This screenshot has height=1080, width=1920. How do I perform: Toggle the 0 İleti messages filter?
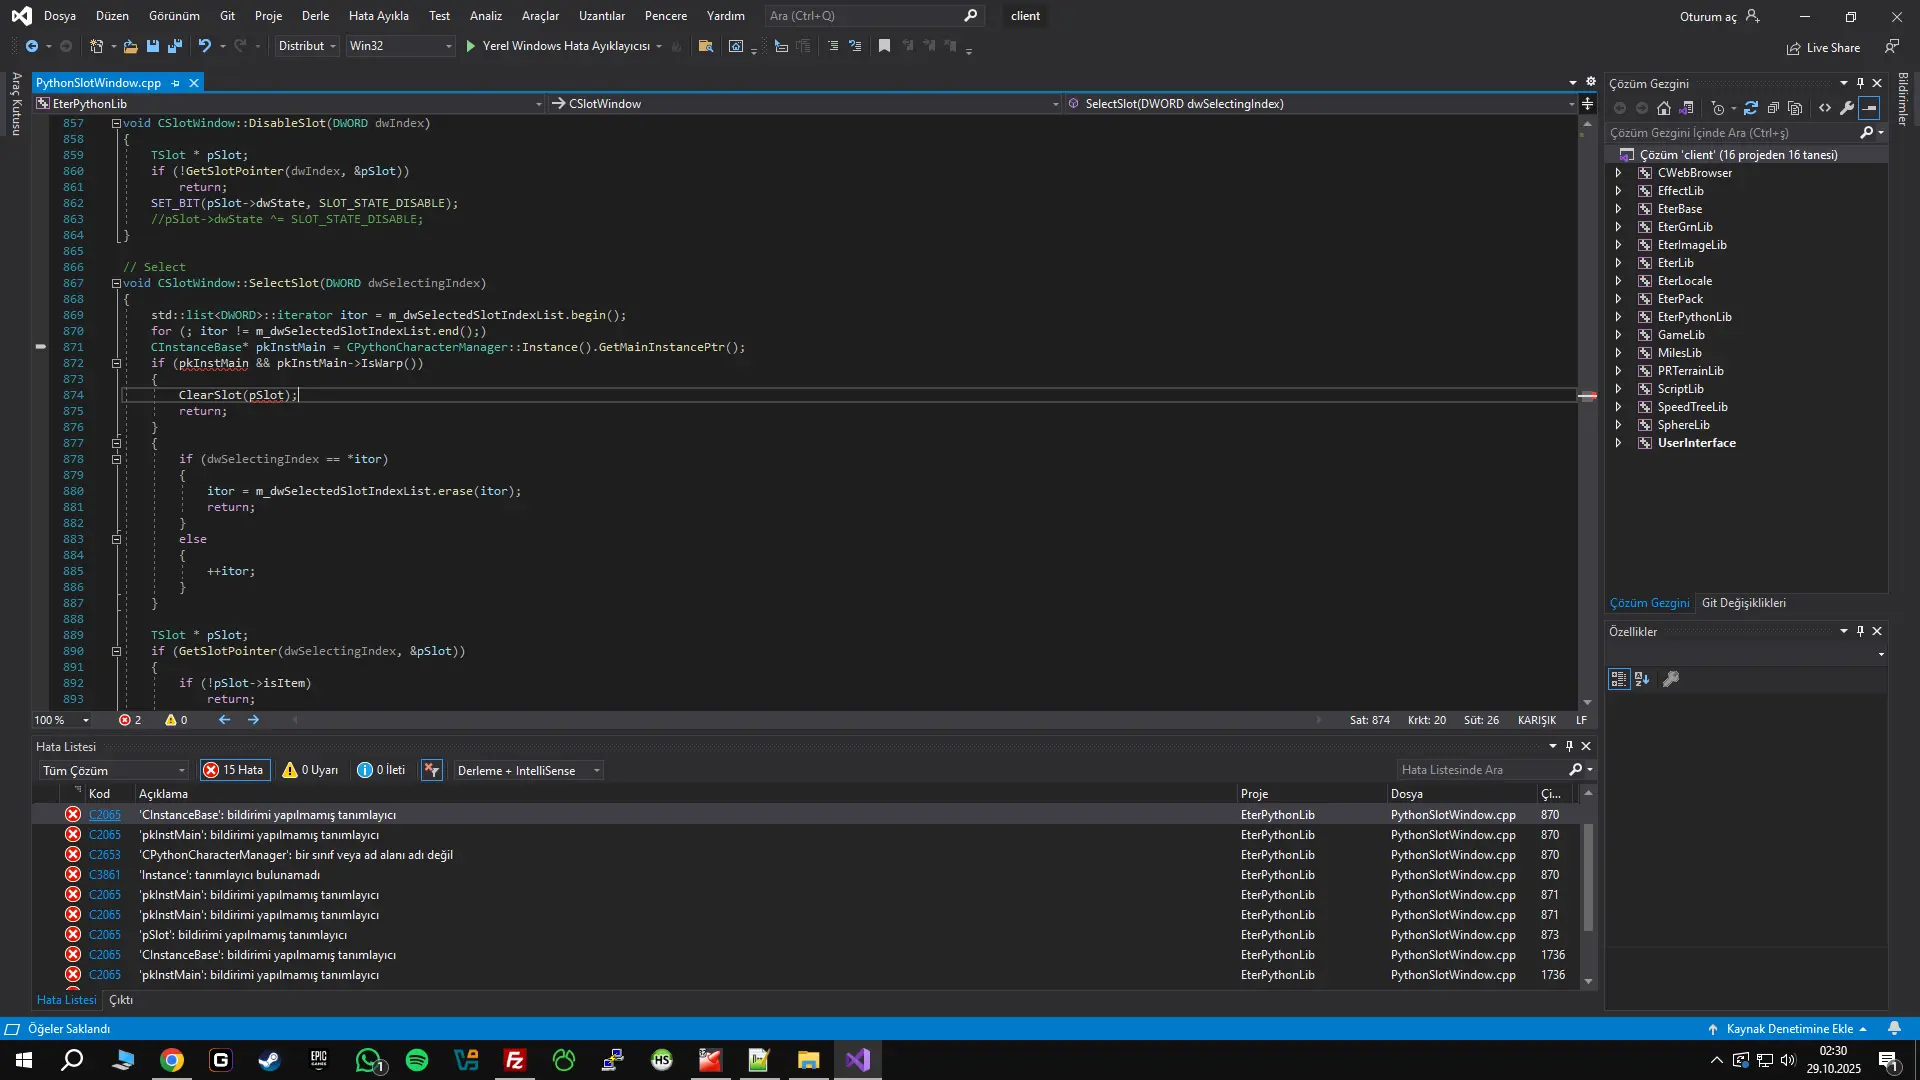pyautogui.click(x=381, y=770)
